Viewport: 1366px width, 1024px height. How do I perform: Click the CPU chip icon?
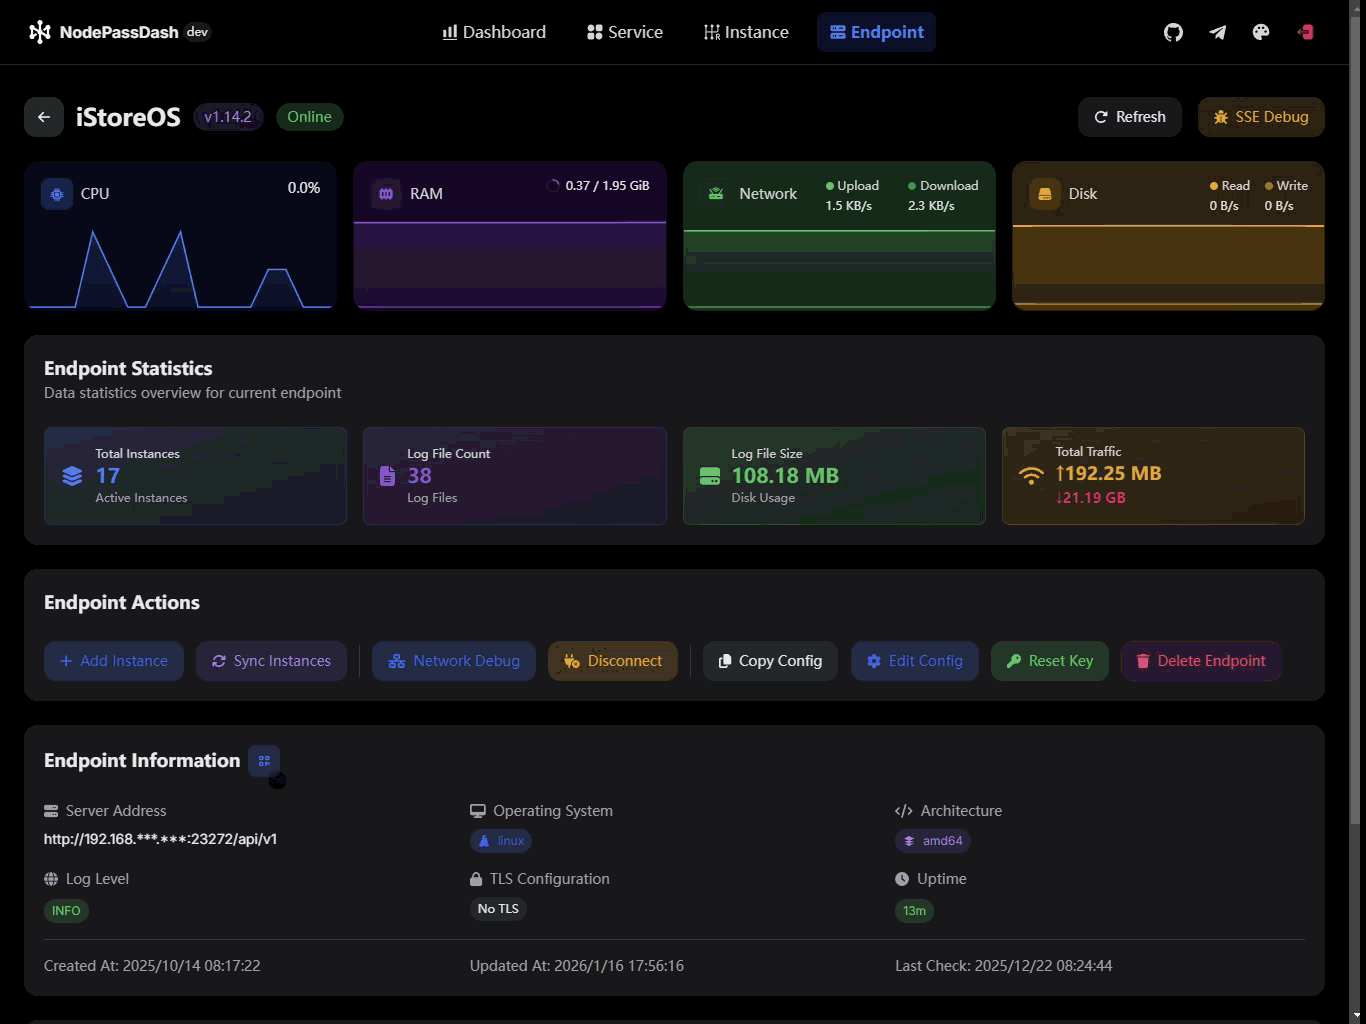coord(57,194)
